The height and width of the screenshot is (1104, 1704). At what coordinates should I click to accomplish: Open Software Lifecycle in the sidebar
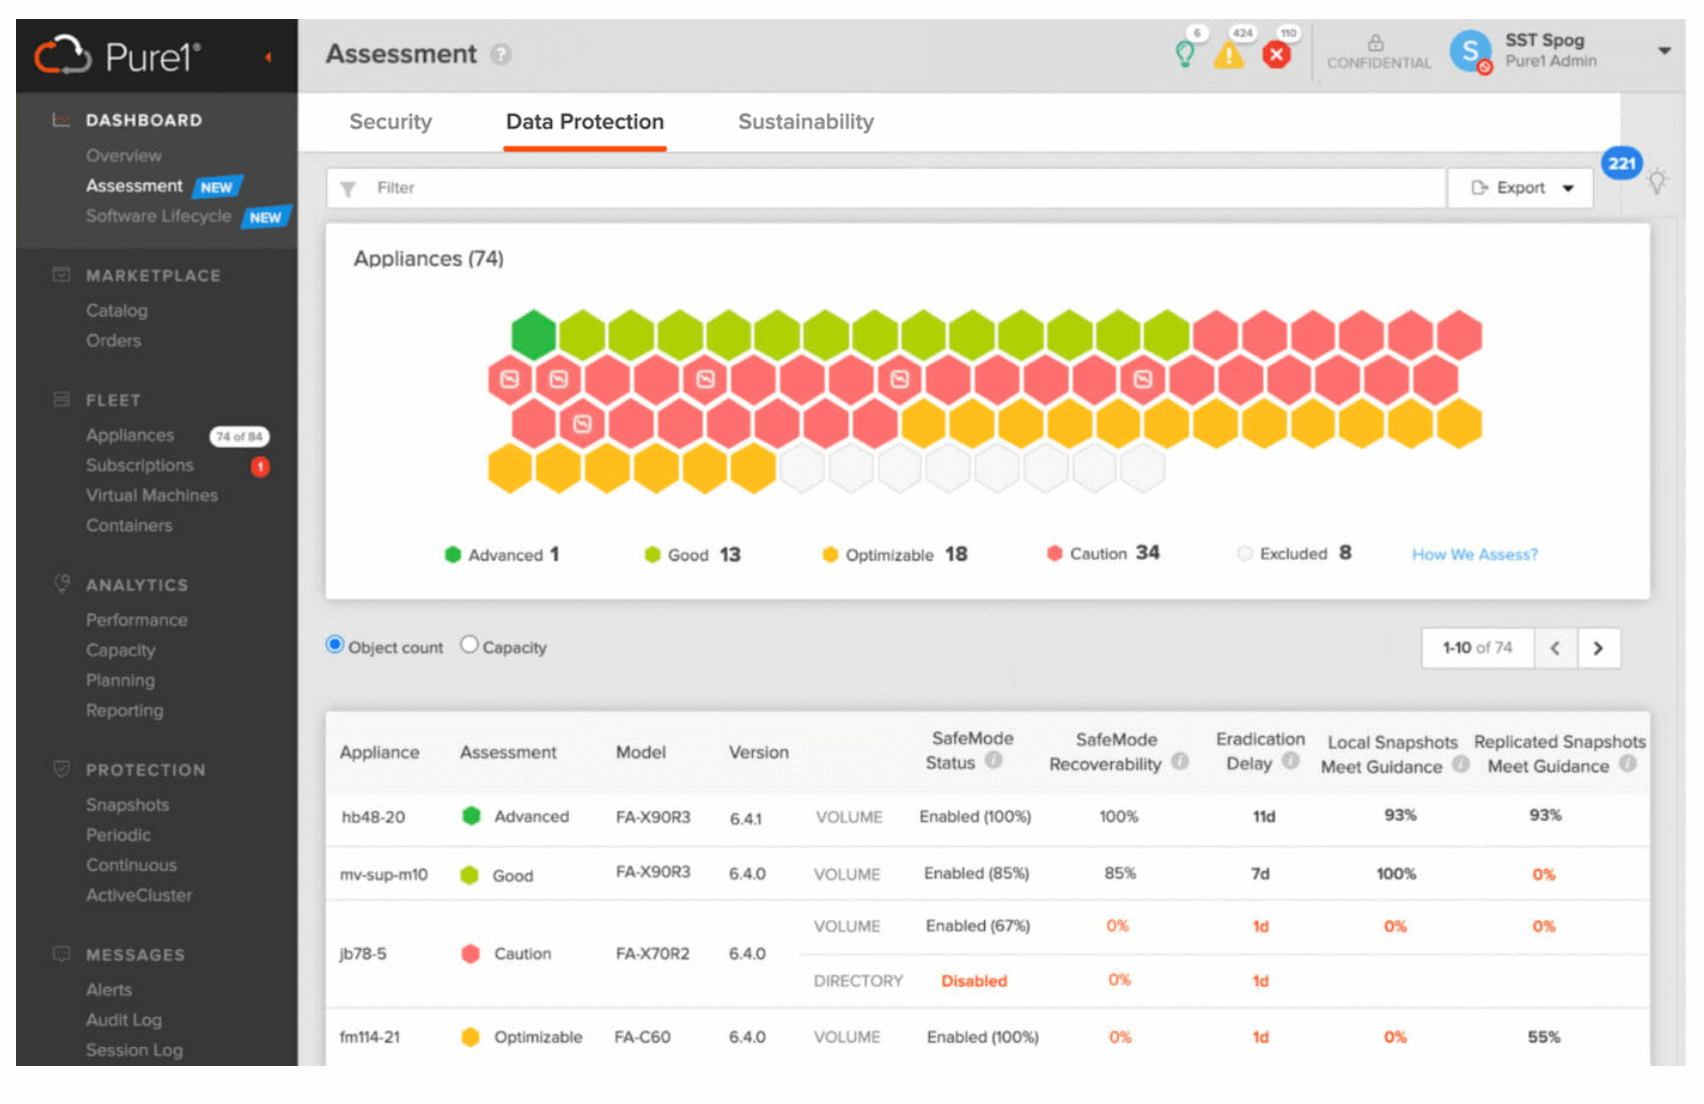[x=158, y=216]
